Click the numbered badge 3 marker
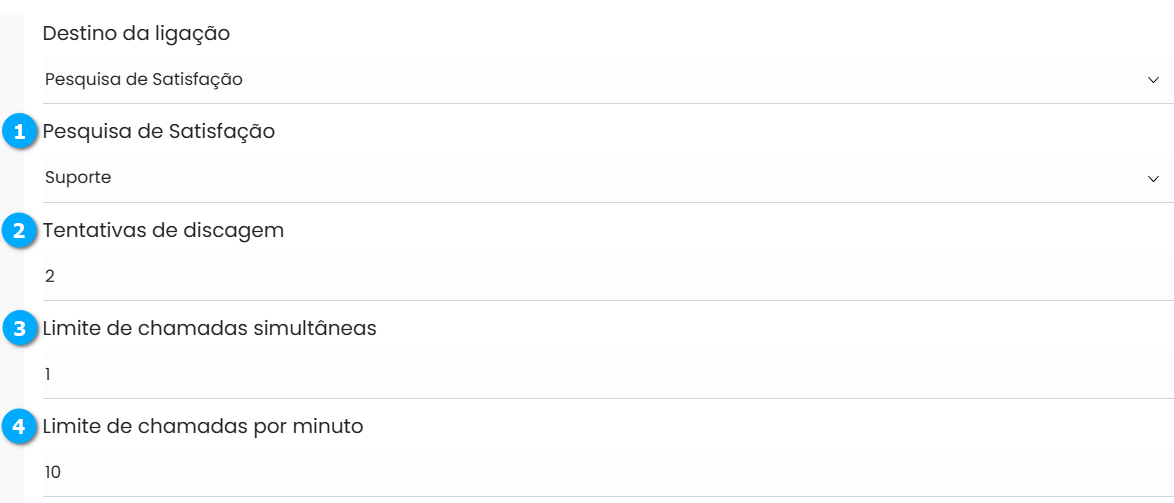 point(18,329)
